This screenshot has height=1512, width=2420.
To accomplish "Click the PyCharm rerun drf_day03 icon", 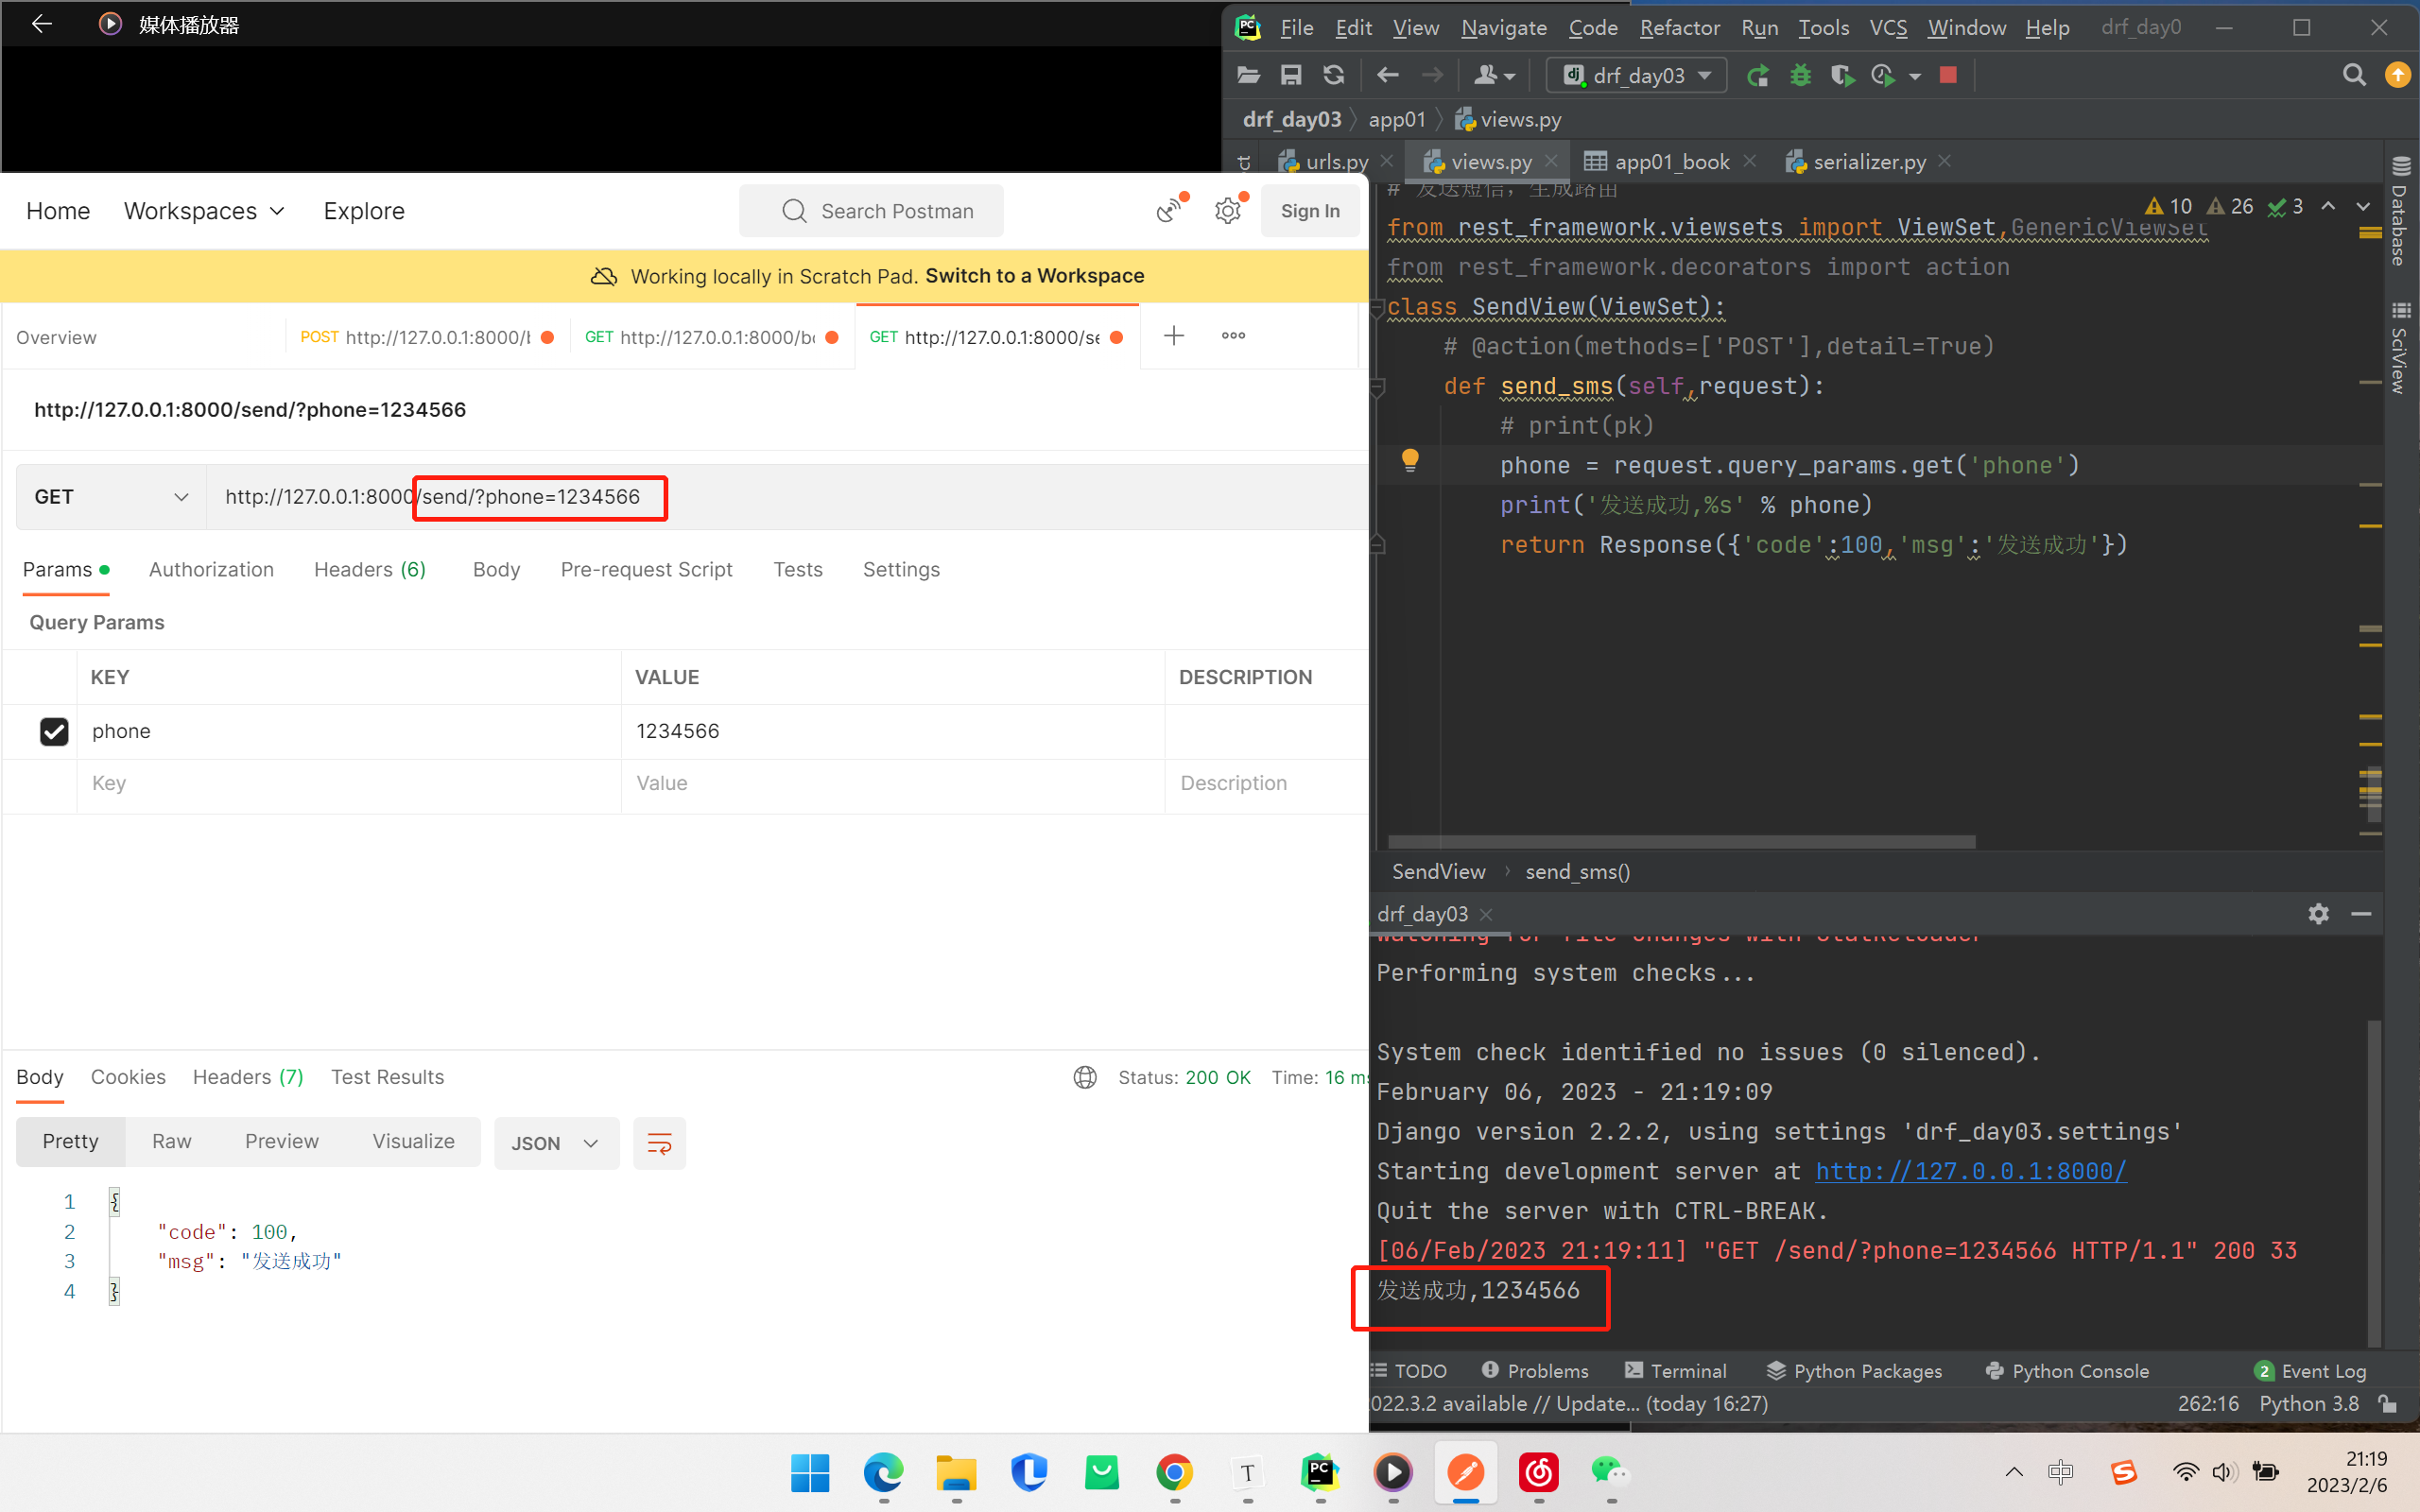I will [x=1757, y=75].
